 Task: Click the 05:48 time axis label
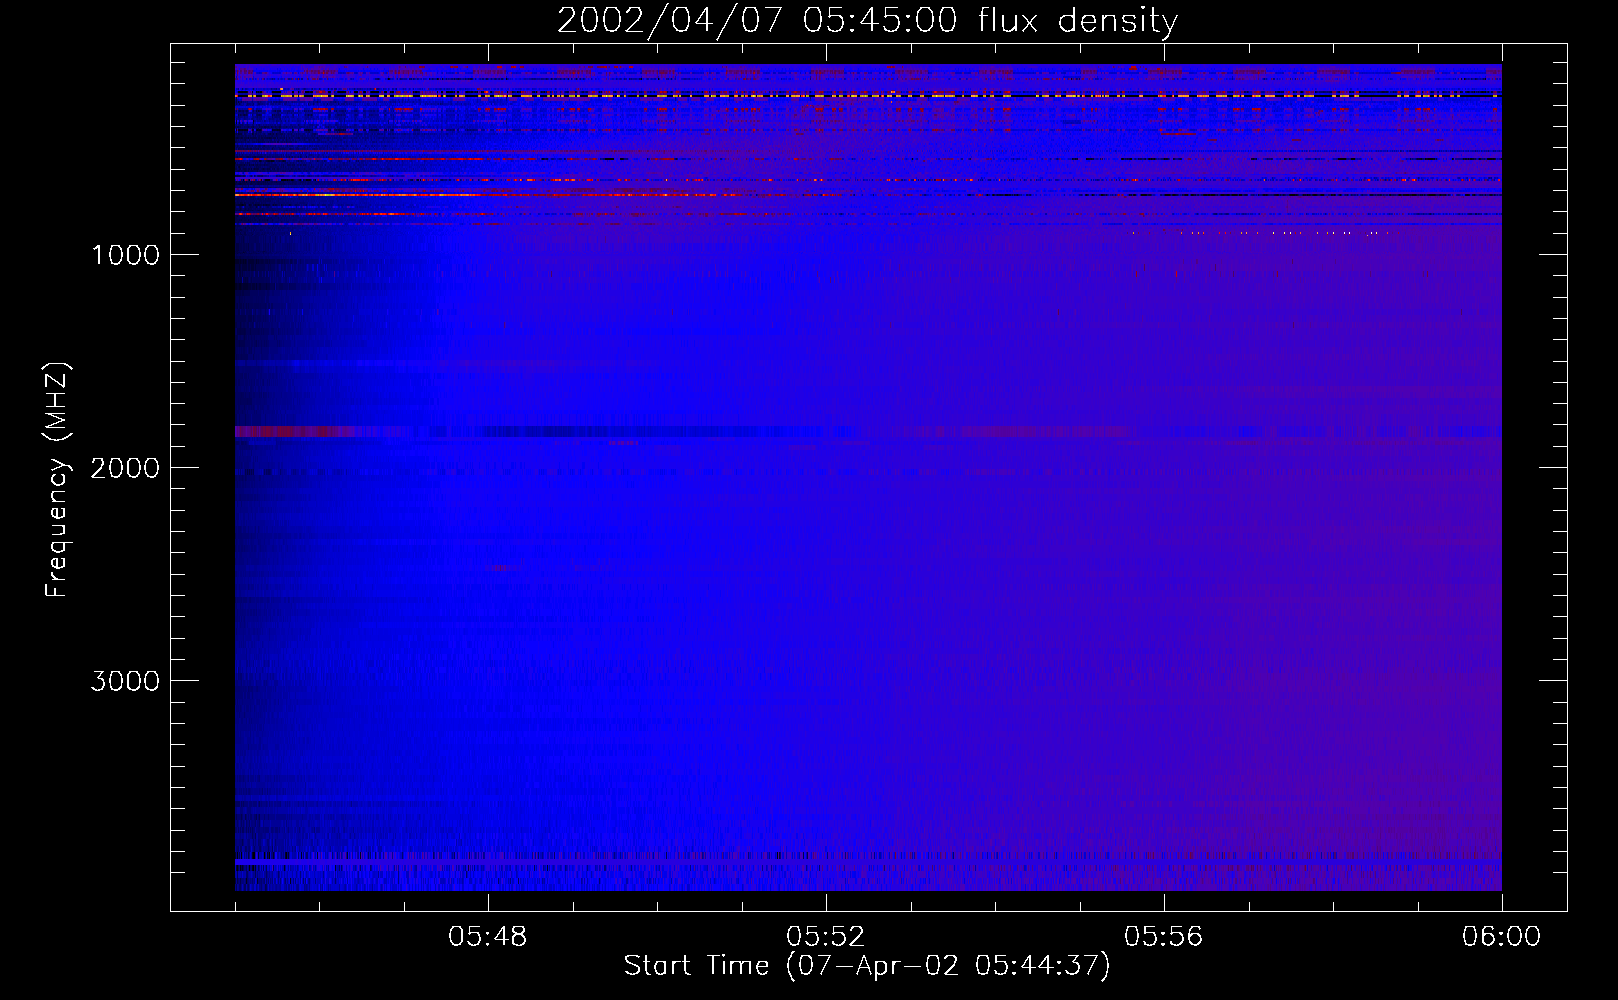coord(488,937)
